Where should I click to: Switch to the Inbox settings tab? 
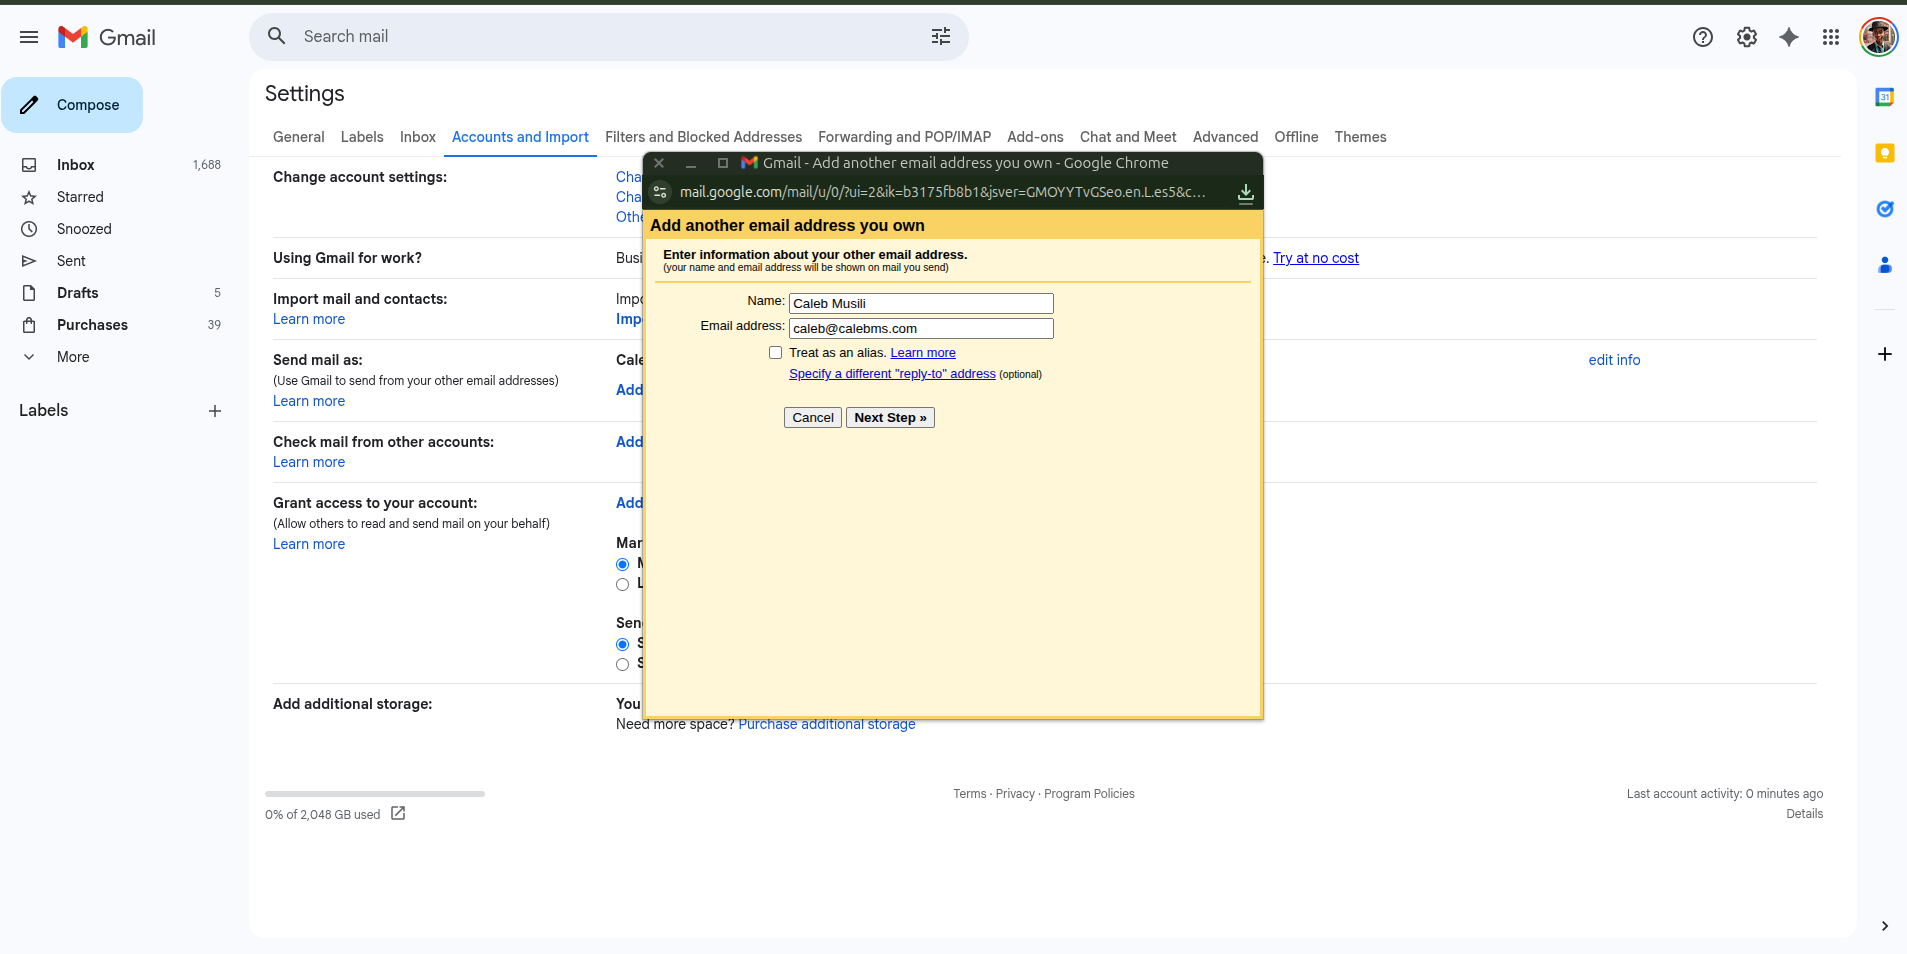coord(418,137)
